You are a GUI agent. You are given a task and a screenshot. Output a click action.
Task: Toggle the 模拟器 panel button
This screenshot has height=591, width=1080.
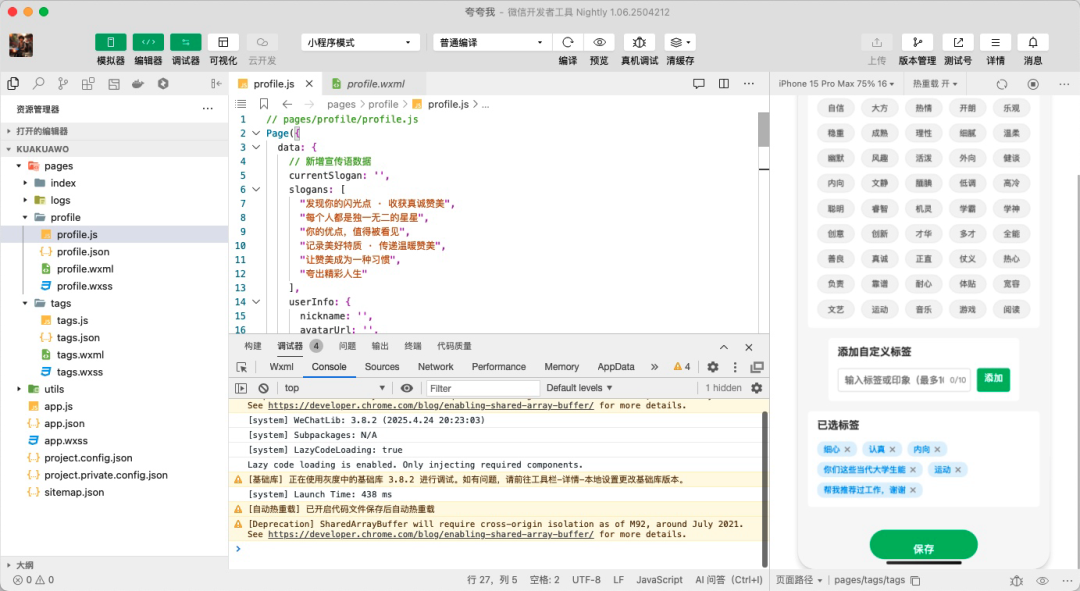click(x=110, y=42)
